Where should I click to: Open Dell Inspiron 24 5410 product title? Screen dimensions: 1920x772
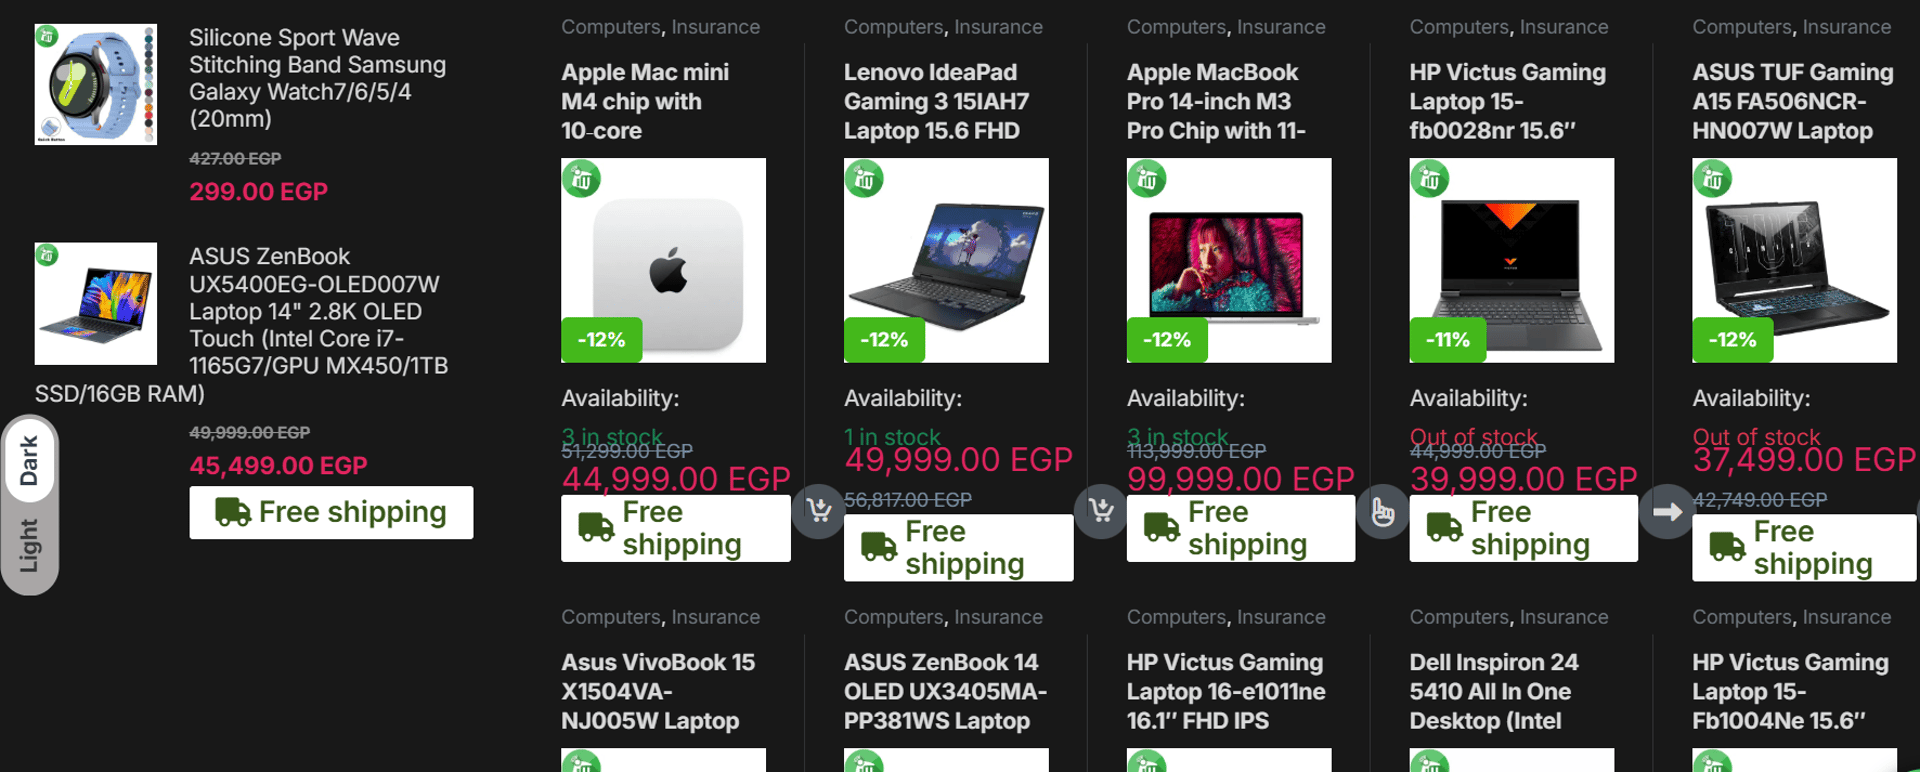1494,691
